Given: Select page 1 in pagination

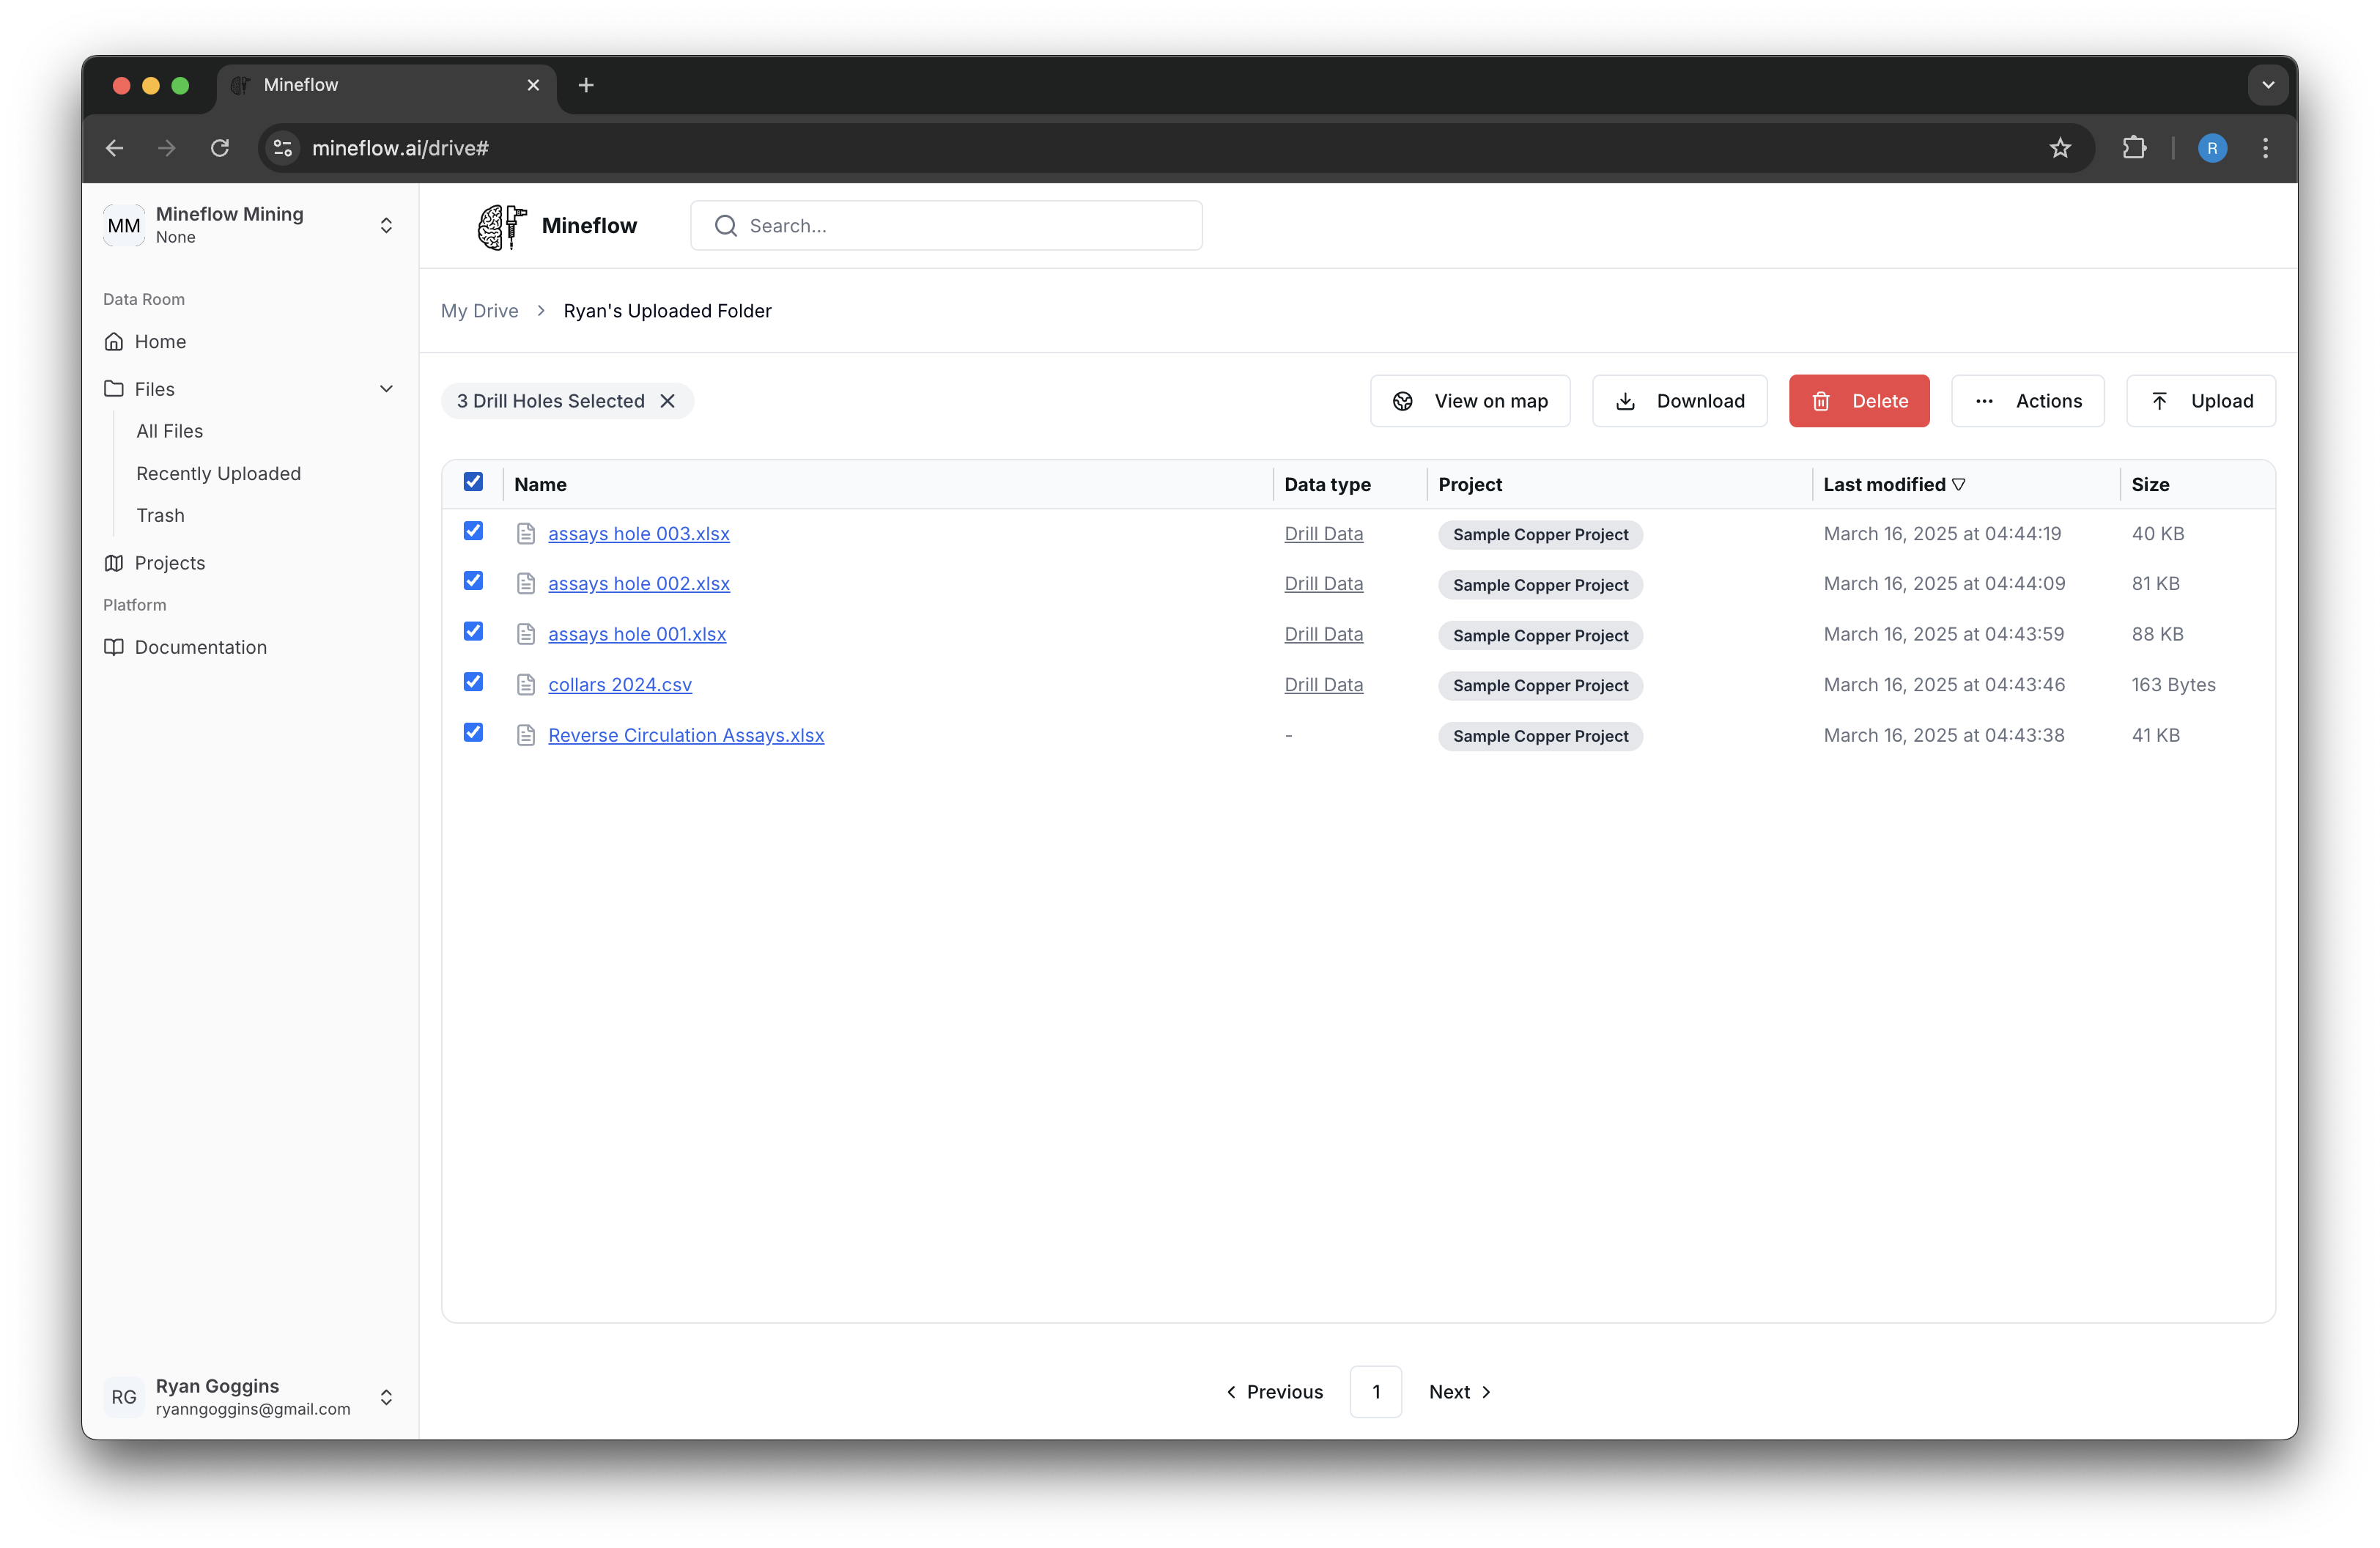Looking at the screenshot, I should [1376, 1392].
